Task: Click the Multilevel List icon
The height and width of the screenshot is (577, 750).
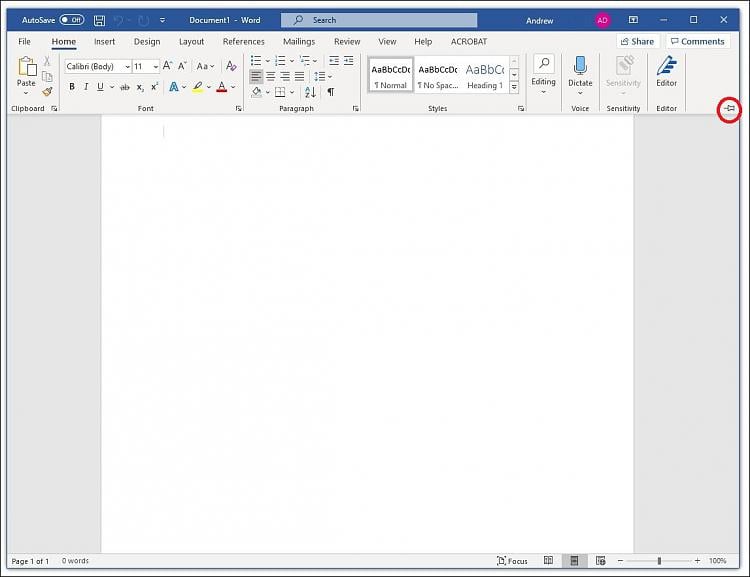Action: pos(305,61)
